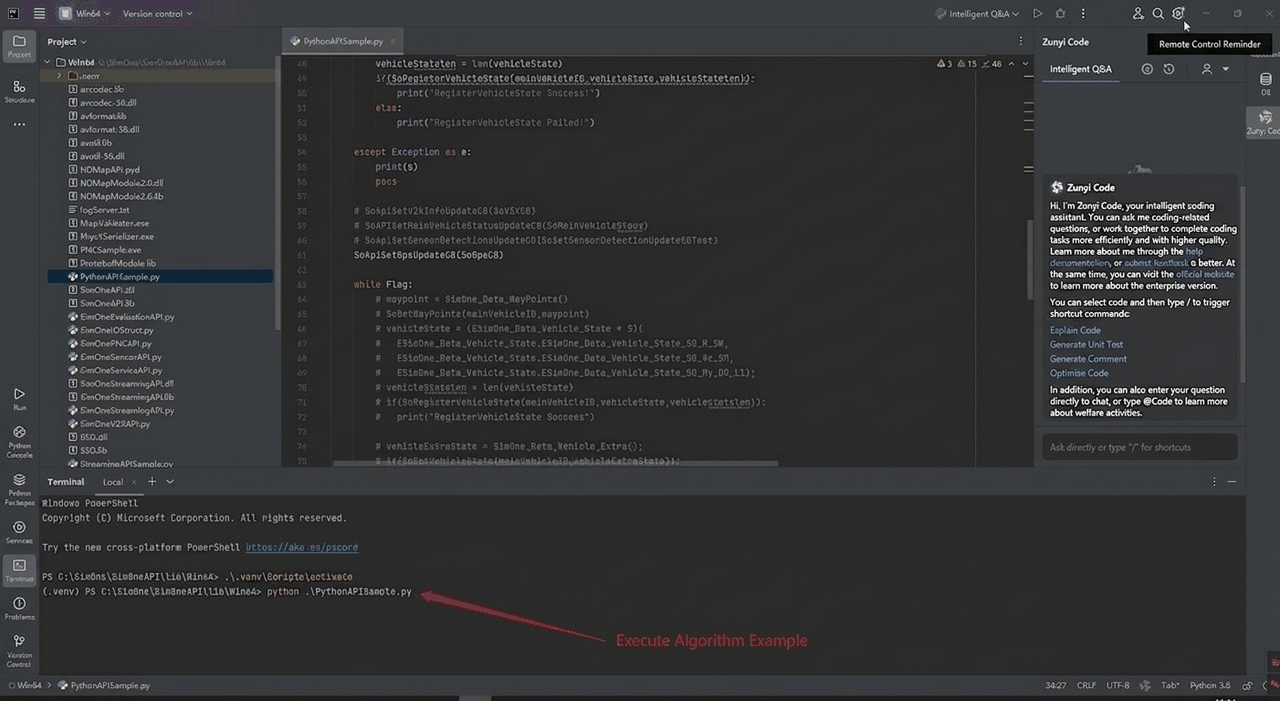
Task: Select the Intelligent Q&A tab
Action: [1080, 69]
